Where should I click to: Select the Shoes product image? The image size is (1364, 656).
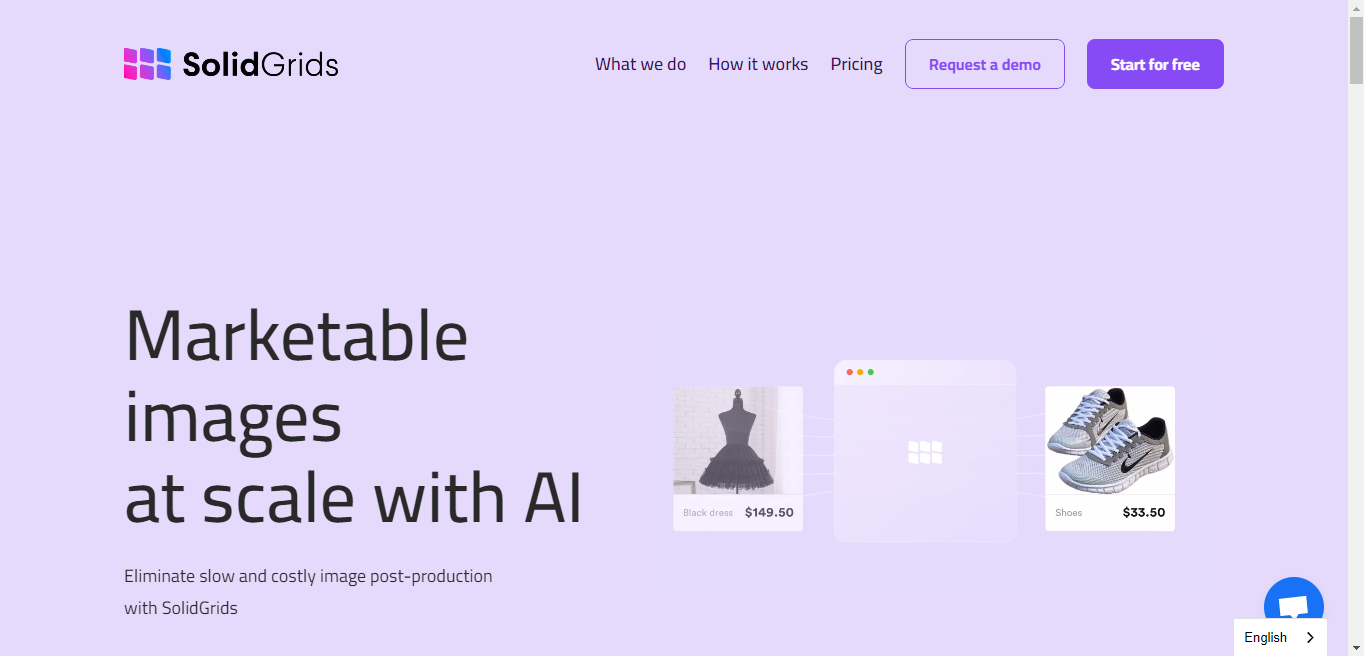1110,440
